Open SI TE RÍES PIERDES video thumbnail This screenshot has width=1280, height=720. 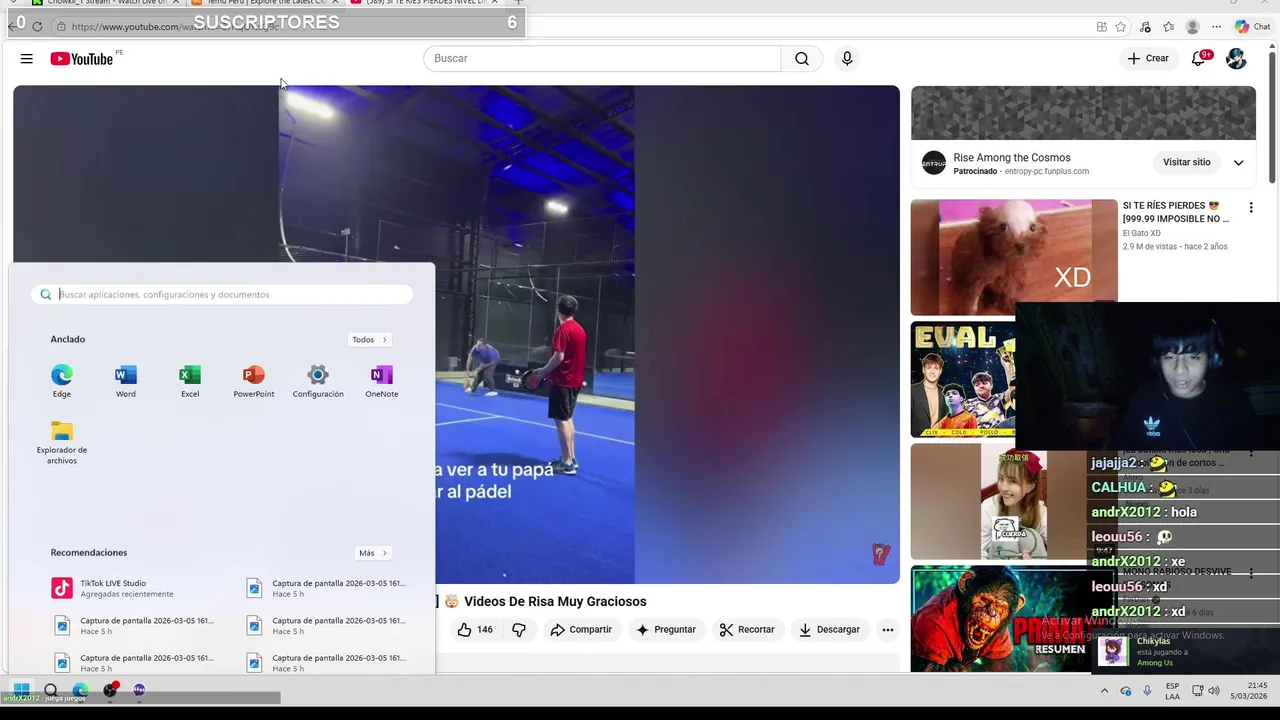[x=1014, y=257]
